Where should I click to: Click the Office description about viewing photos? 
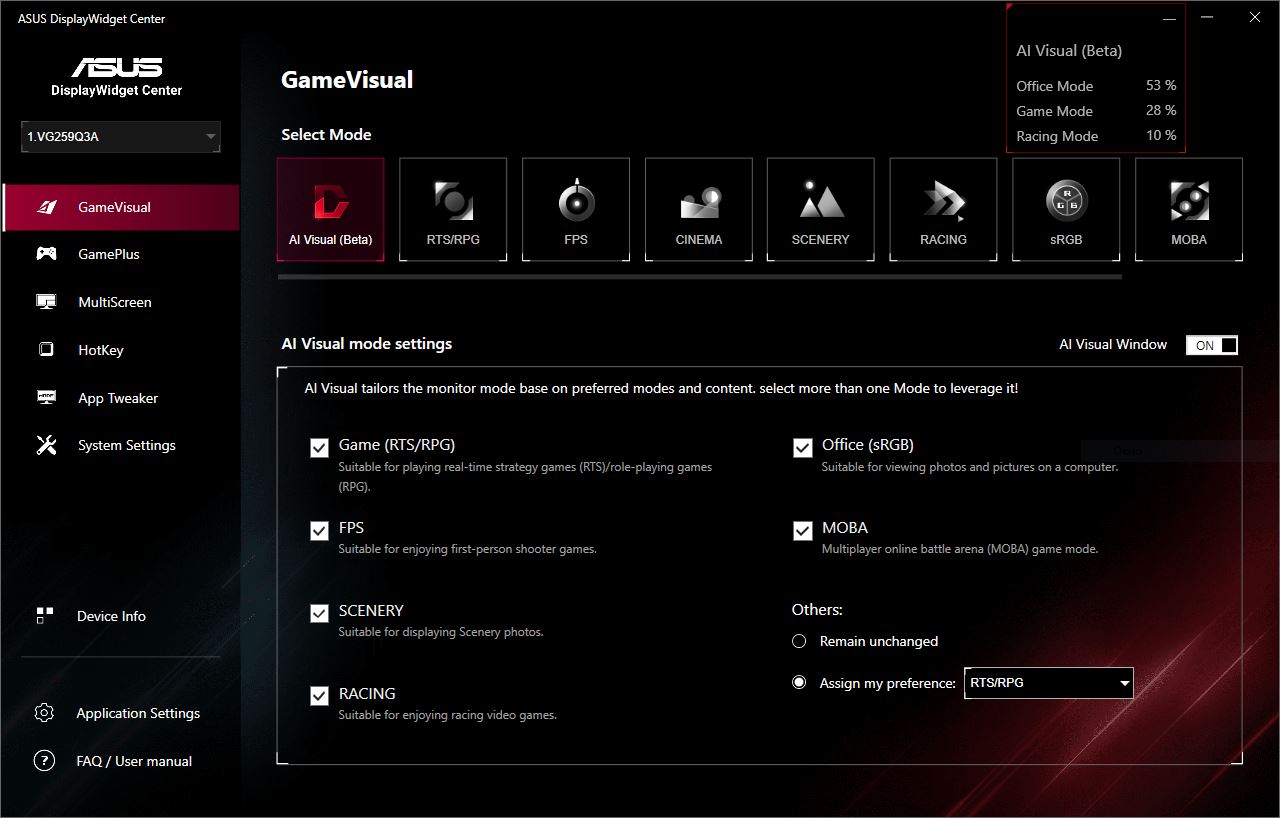coord(970,467)
